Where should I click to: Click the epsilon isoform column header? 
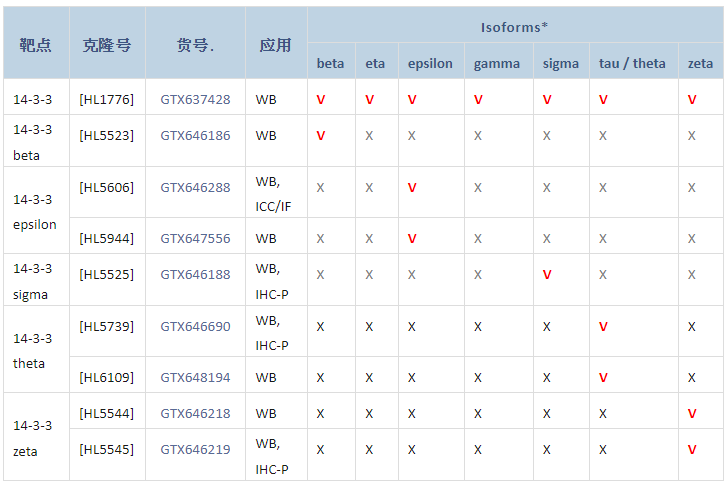(x=431, y=61)
